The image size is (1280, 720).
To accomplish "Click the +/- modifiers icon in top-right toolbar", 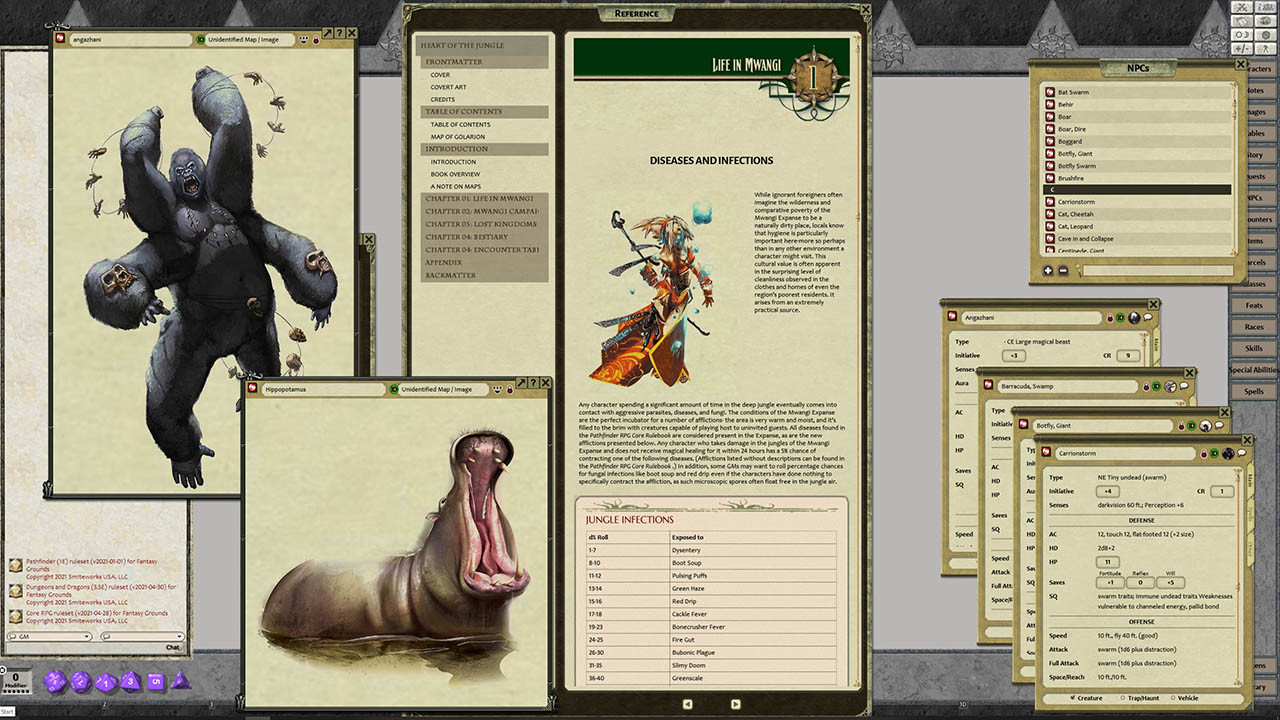I will [1241, 48].
